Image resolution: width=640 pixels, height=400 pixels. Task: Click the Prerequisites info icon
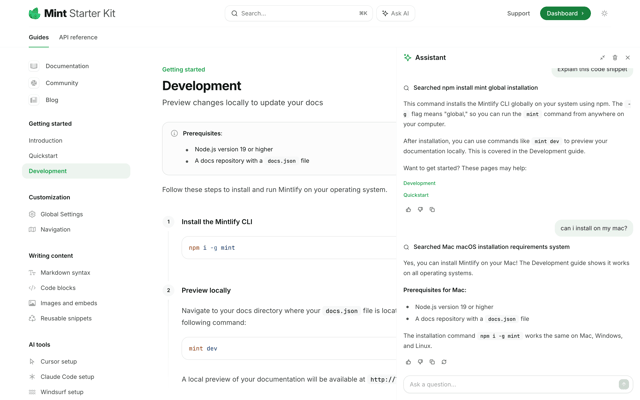pos(174,133)
